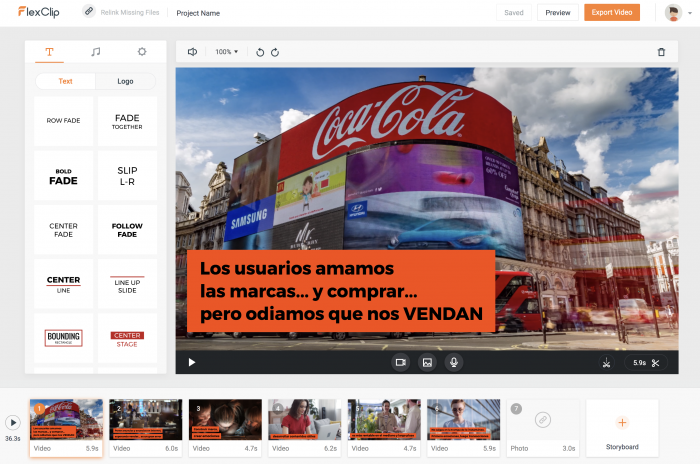Open the 100% zoom dropdown

[227, 52]
